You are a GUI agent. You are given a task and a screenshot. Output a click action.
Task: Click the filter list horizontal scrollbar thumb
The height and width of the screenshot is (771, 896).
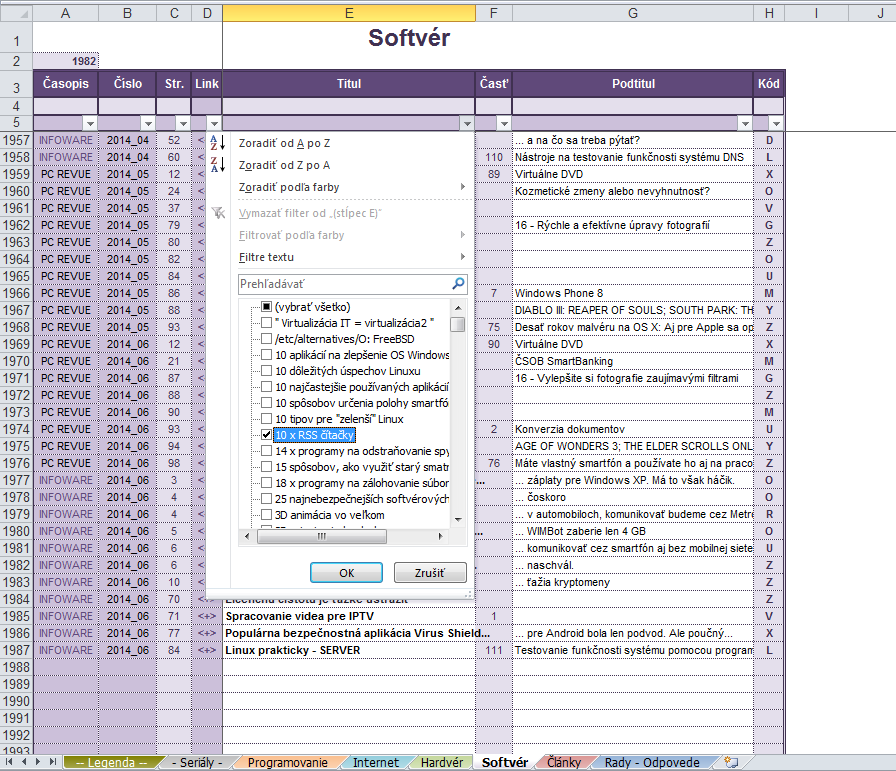322,536
